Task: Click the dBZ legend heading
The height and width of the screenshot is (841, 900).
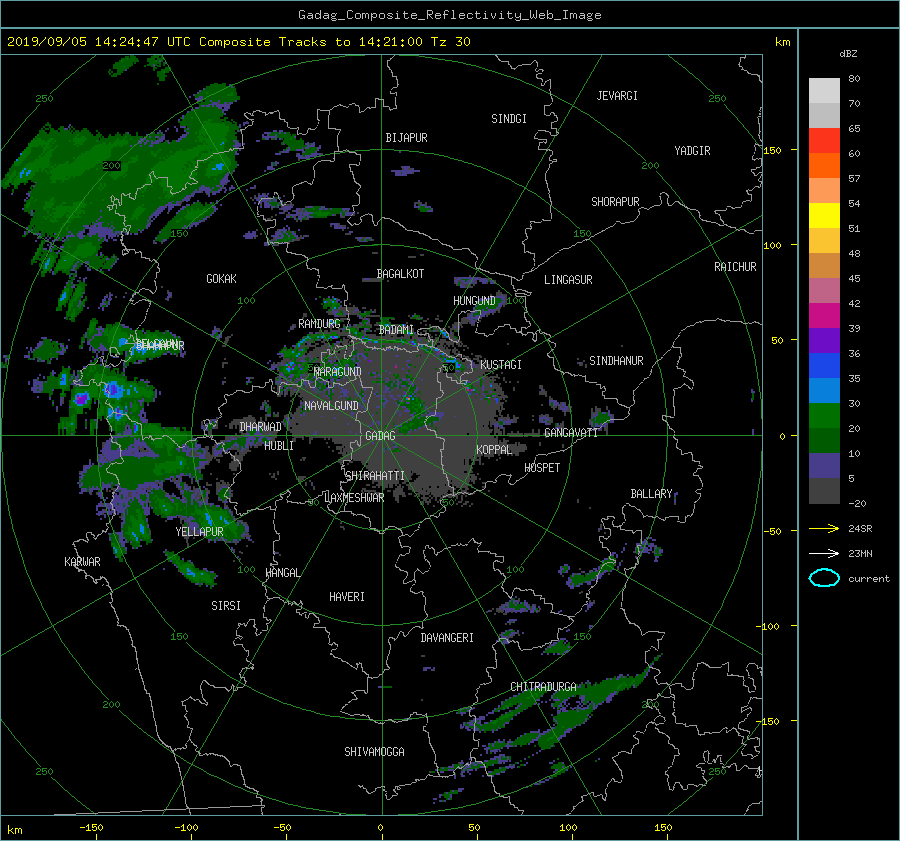Action: coord(848,54)
